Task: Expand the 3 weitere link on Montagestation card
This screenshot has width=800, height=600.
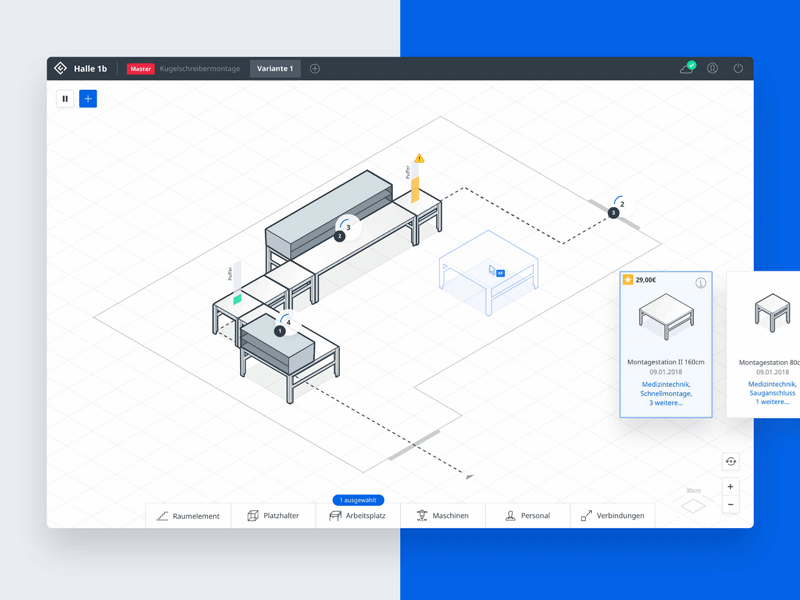Action: coord(665,405)
